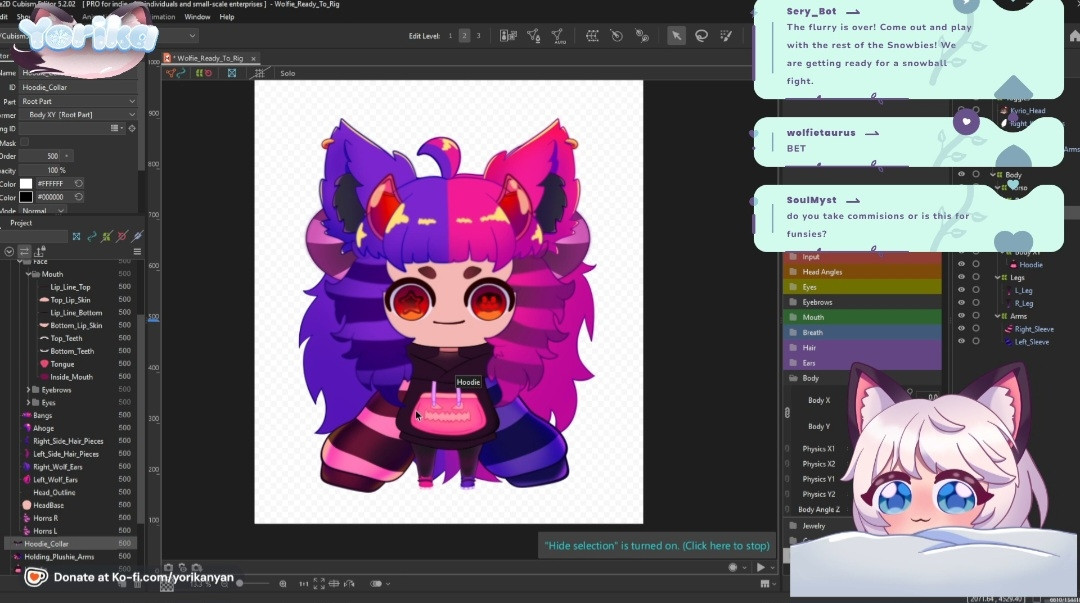Click the green crossed icon in the parts palette
Image resolution: width=1080 pixels, height=603 pixels.
coord(107,236)
